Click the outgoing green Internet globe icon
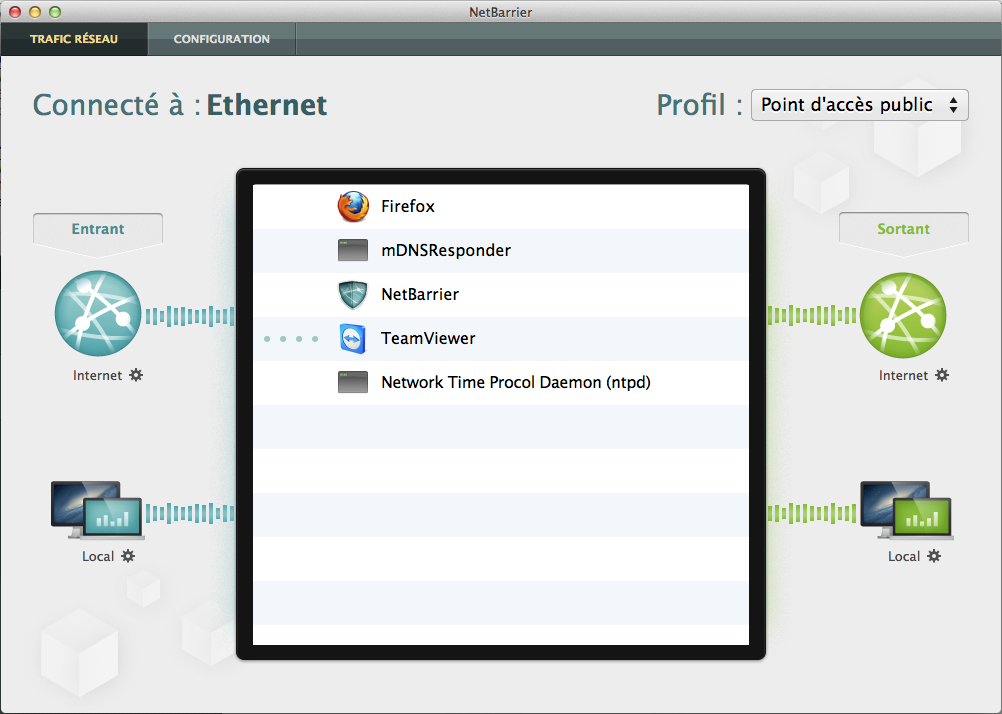The width and height of the screenshot is (1002, 714). tap(903, 314)
